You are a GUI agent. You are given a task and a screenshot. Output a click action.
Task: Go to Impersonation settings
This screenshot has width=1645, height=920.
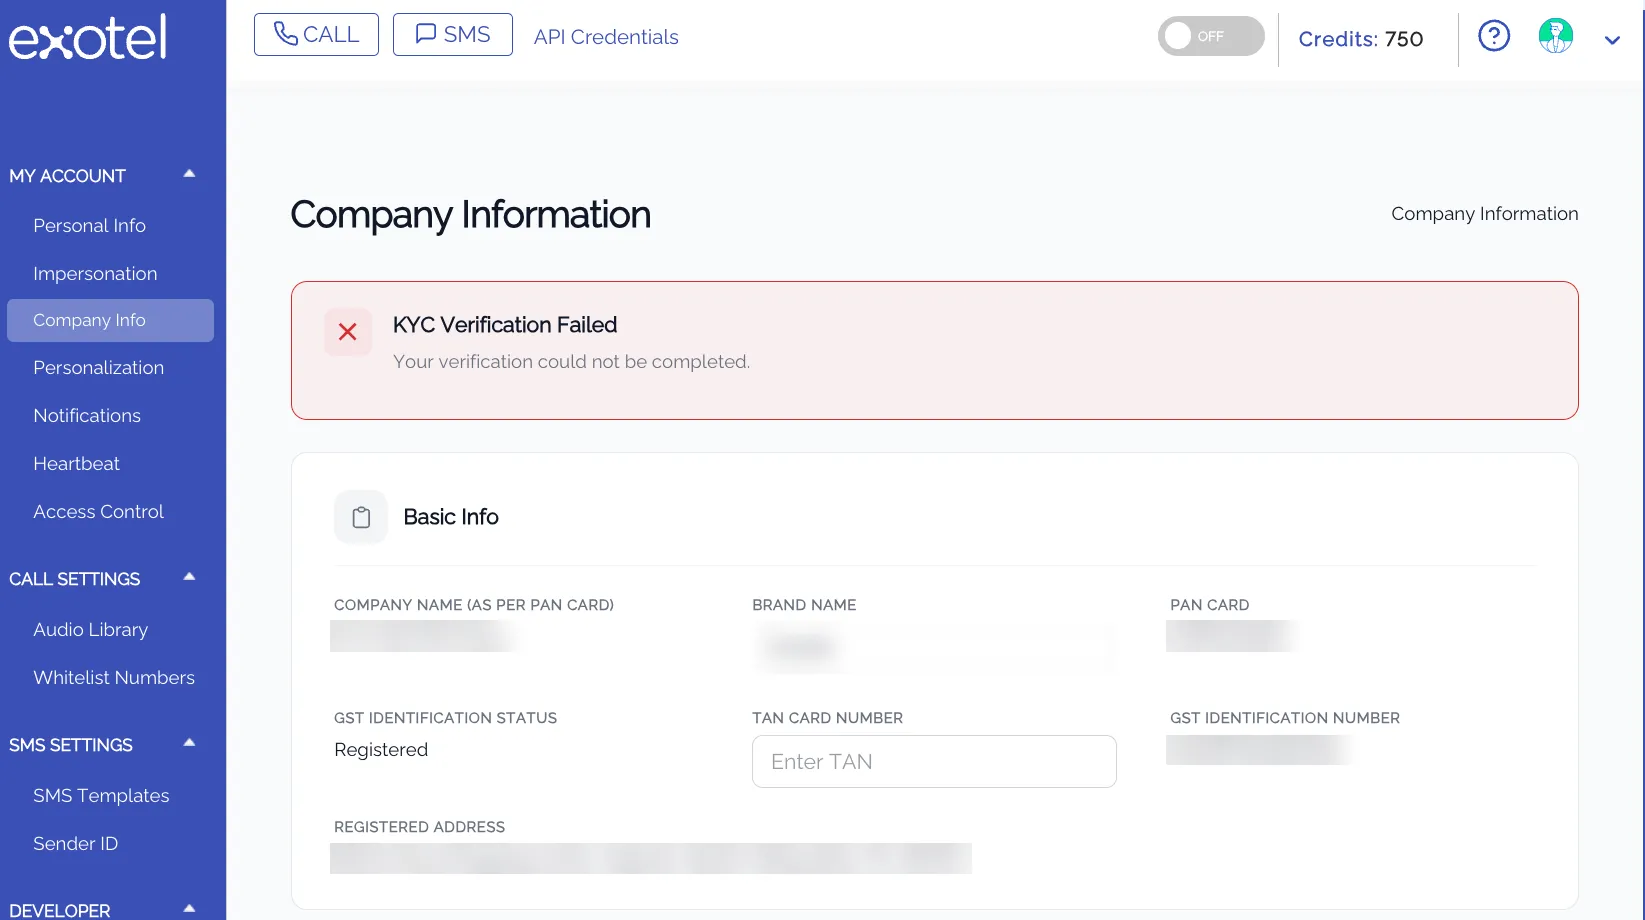[x=95, y=274]
